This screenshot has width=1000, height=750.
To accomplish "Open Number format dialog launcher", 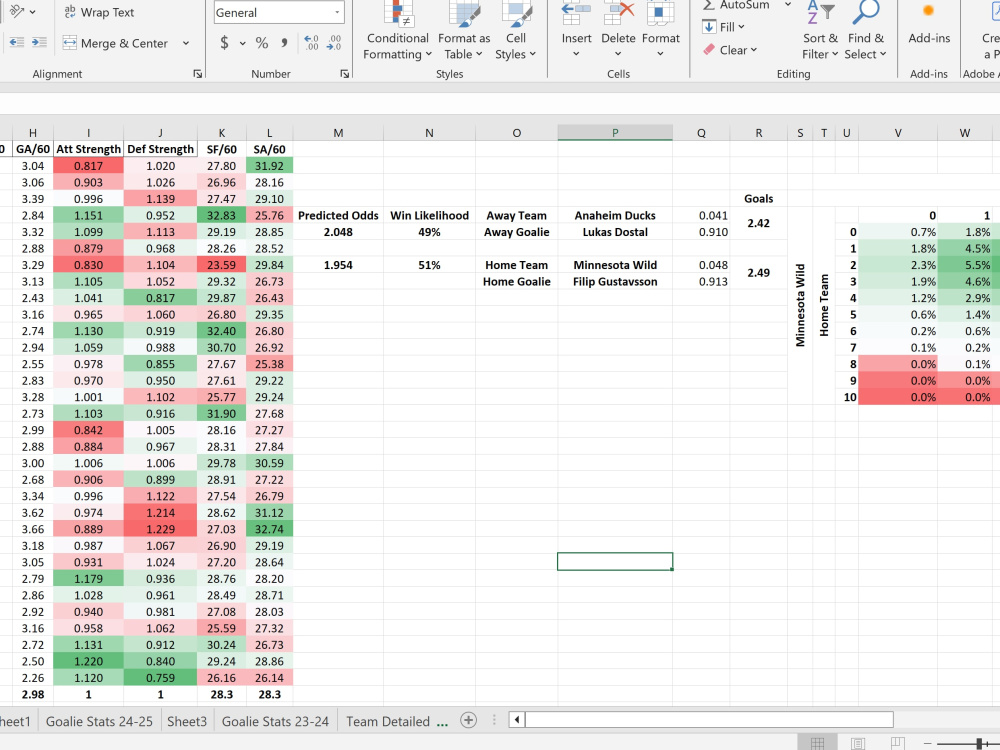I will 344,74.
